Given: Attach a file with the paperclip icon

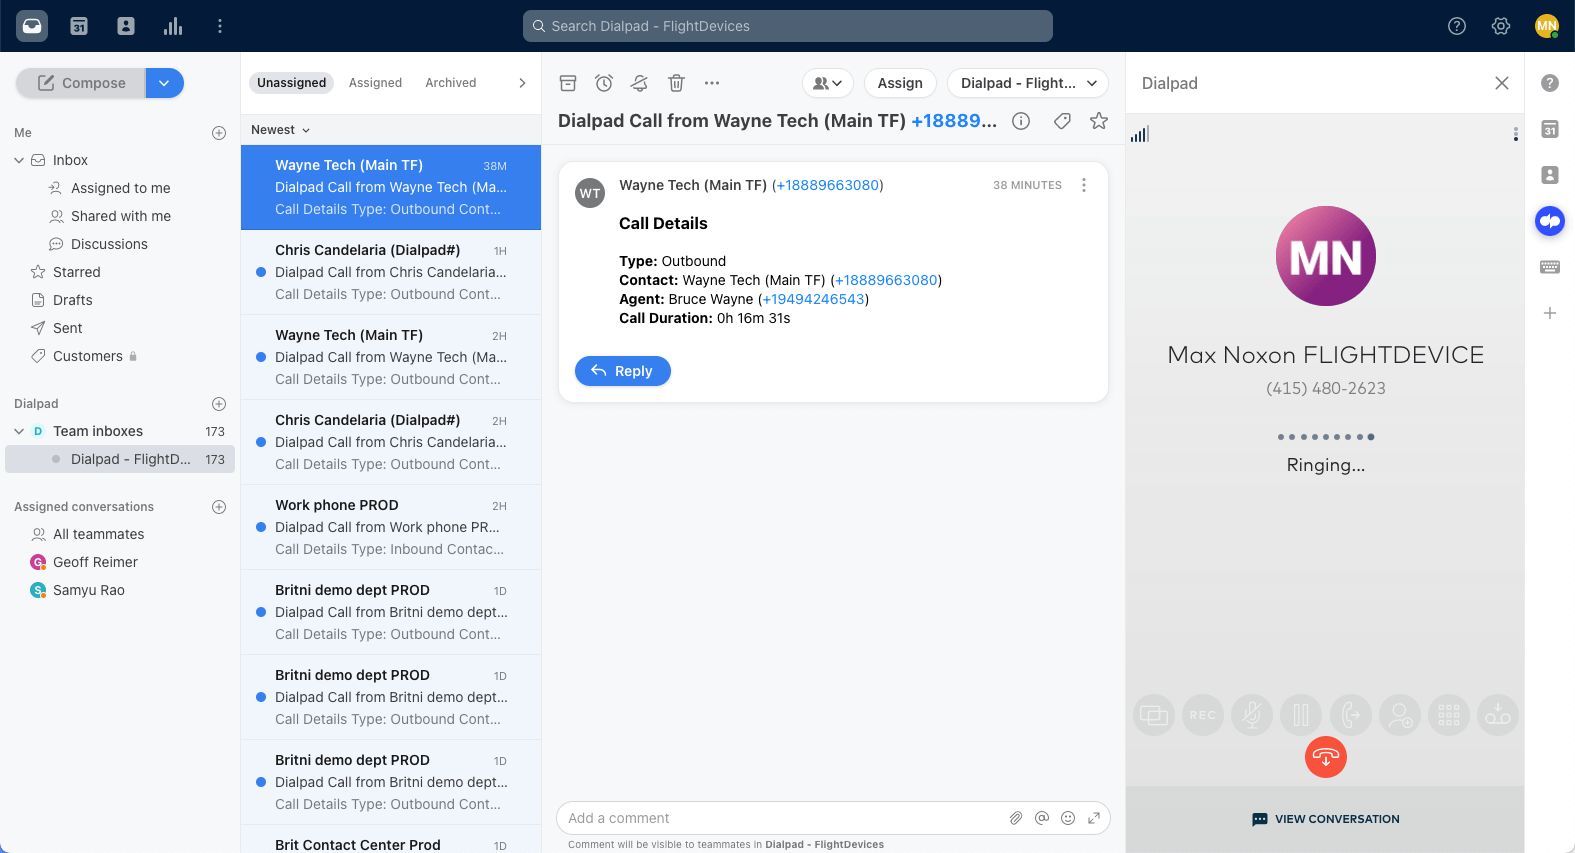Looking at the screenshot, I should coord(1016,818).
